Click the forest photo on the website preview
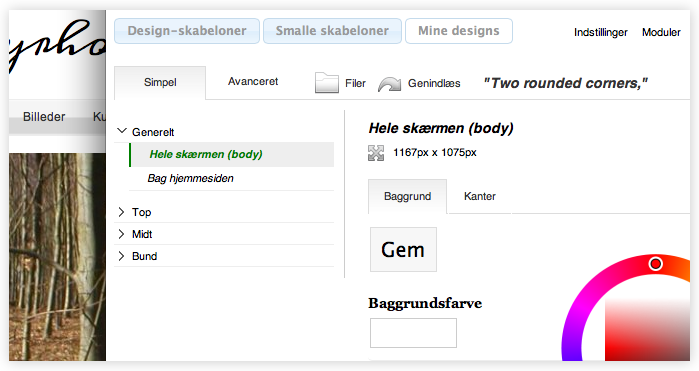The height and width of the screenshot is (371, 699). point(57,257)
